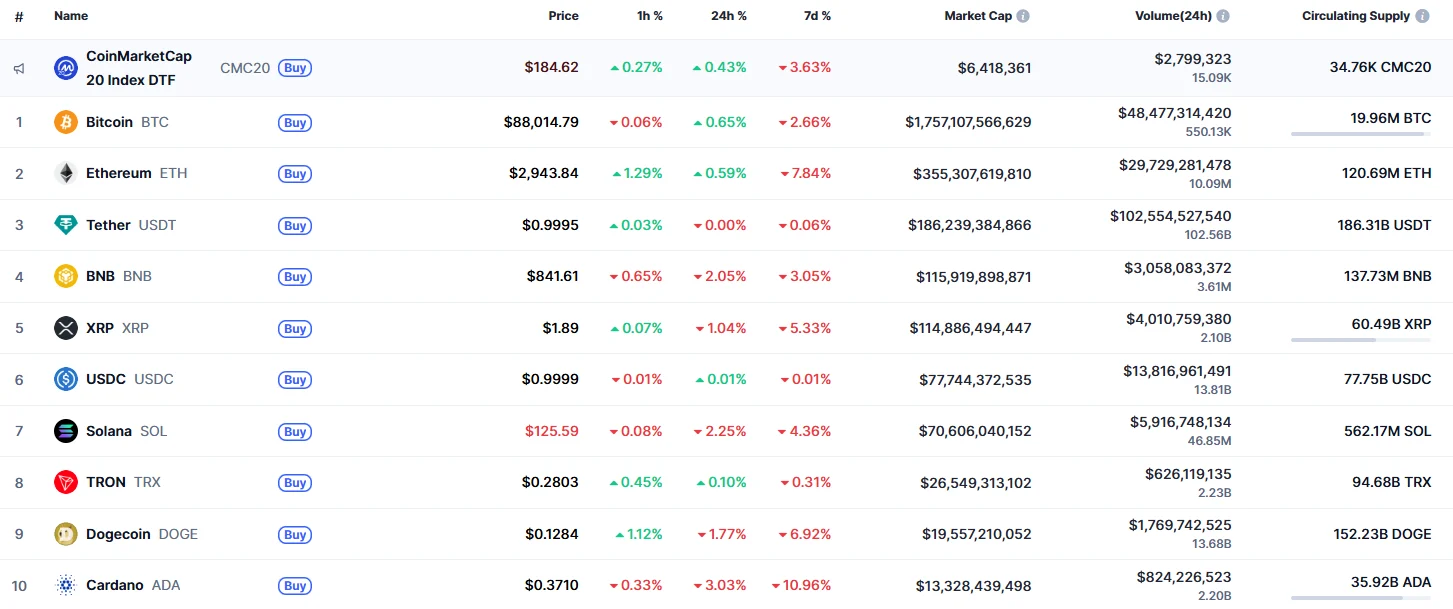This screenshot has height=609, width=1453.
Task: Sort table by 24h % column
Action: click(728, 16)
